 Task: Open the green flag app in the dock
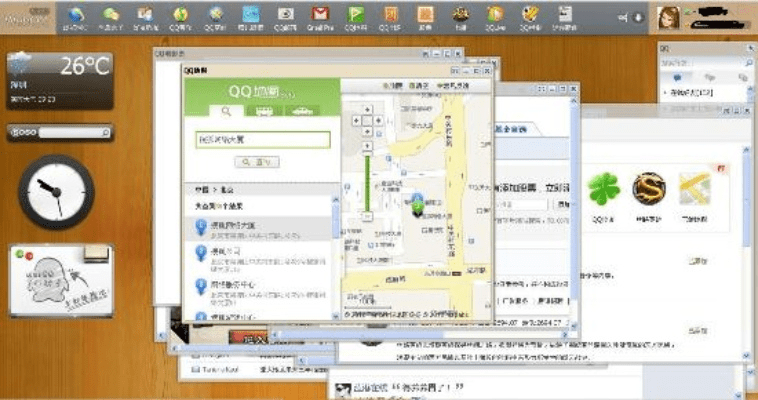pos(355,15)
